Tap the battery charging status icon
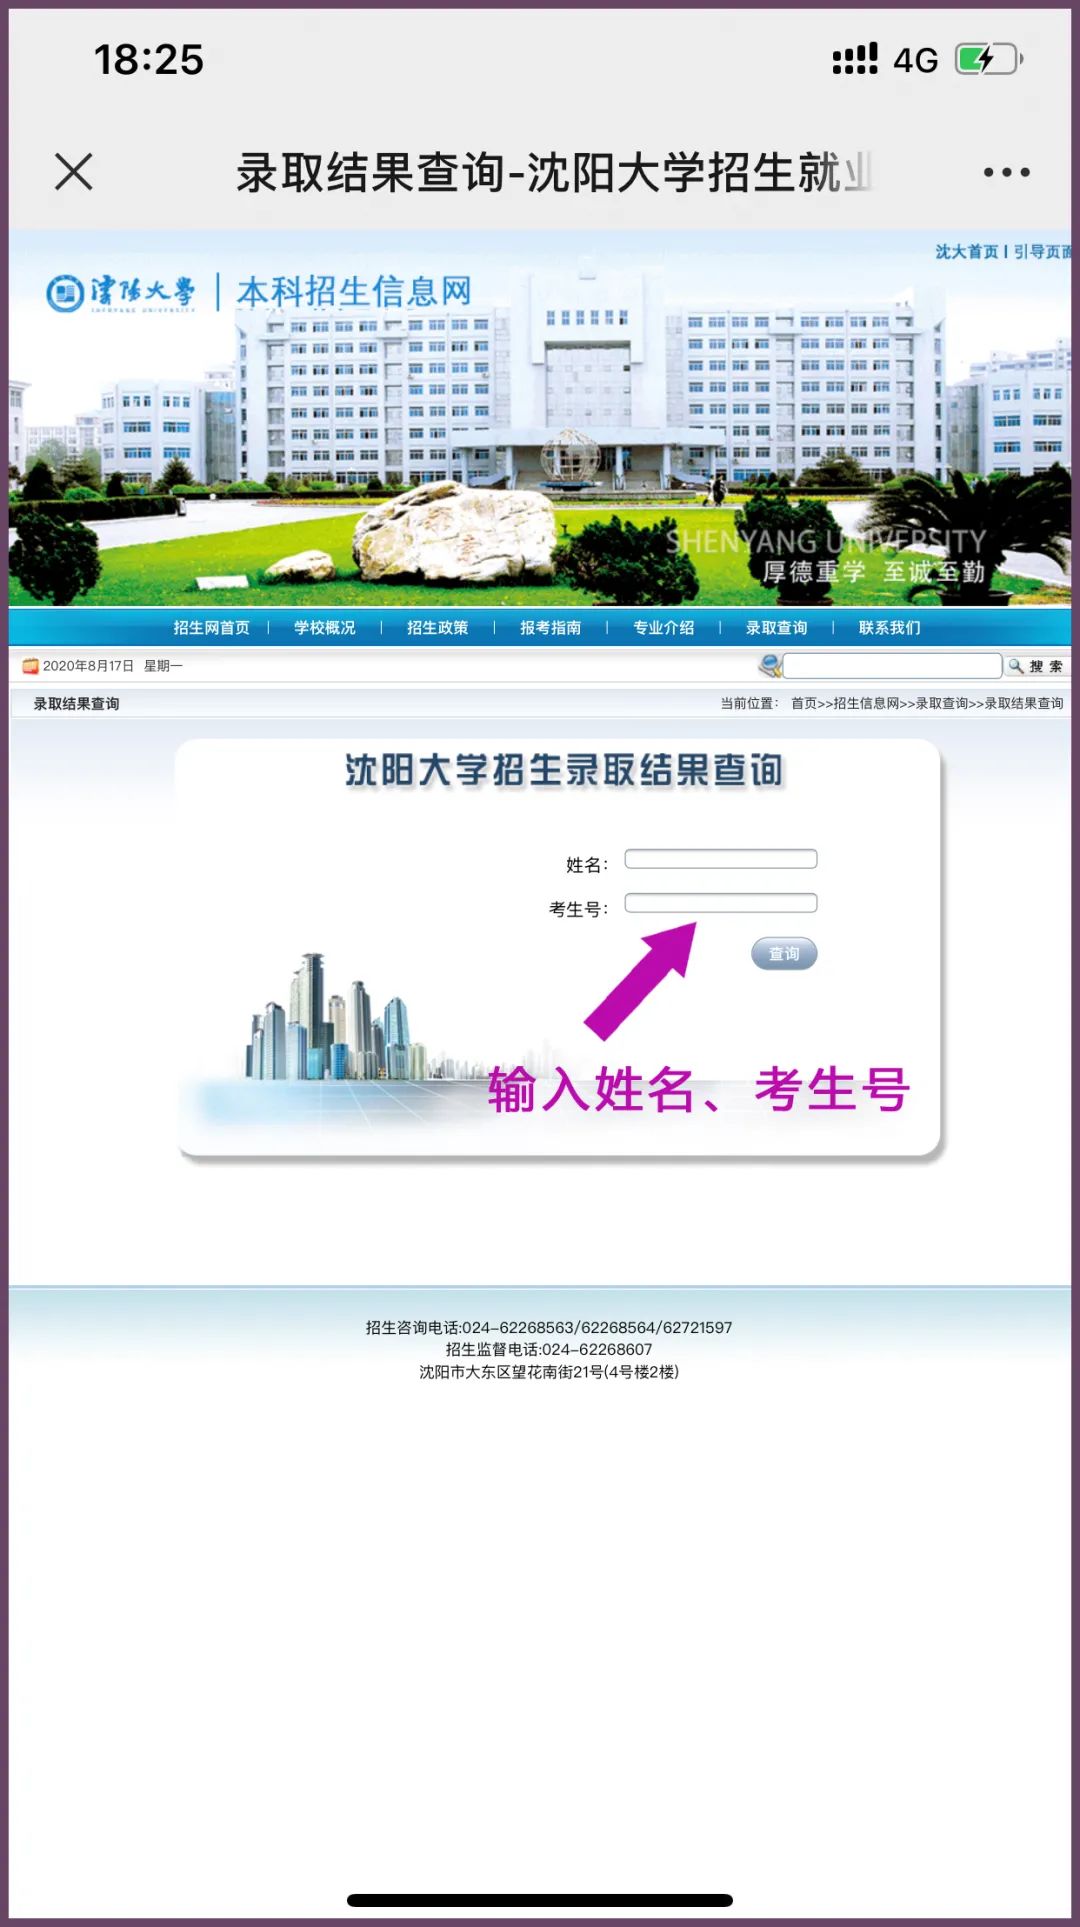This screenshot has height=1927, width=1080. tap(989, 60)
